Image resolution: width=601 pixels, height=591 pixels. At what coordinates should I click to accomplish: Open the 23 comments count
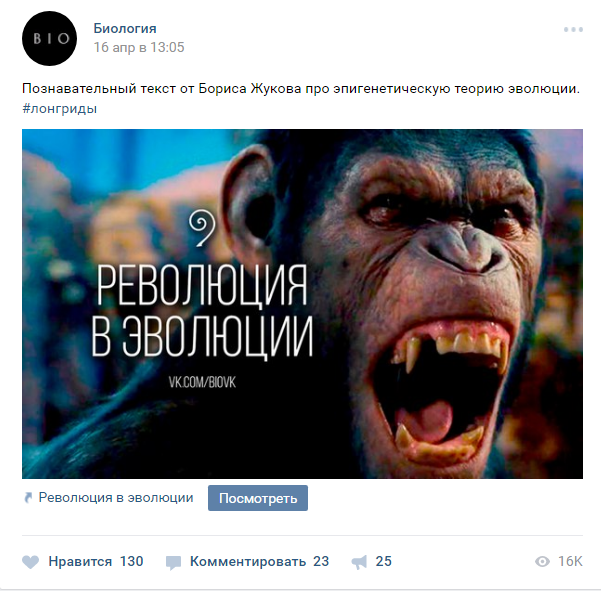click(321, 561)
